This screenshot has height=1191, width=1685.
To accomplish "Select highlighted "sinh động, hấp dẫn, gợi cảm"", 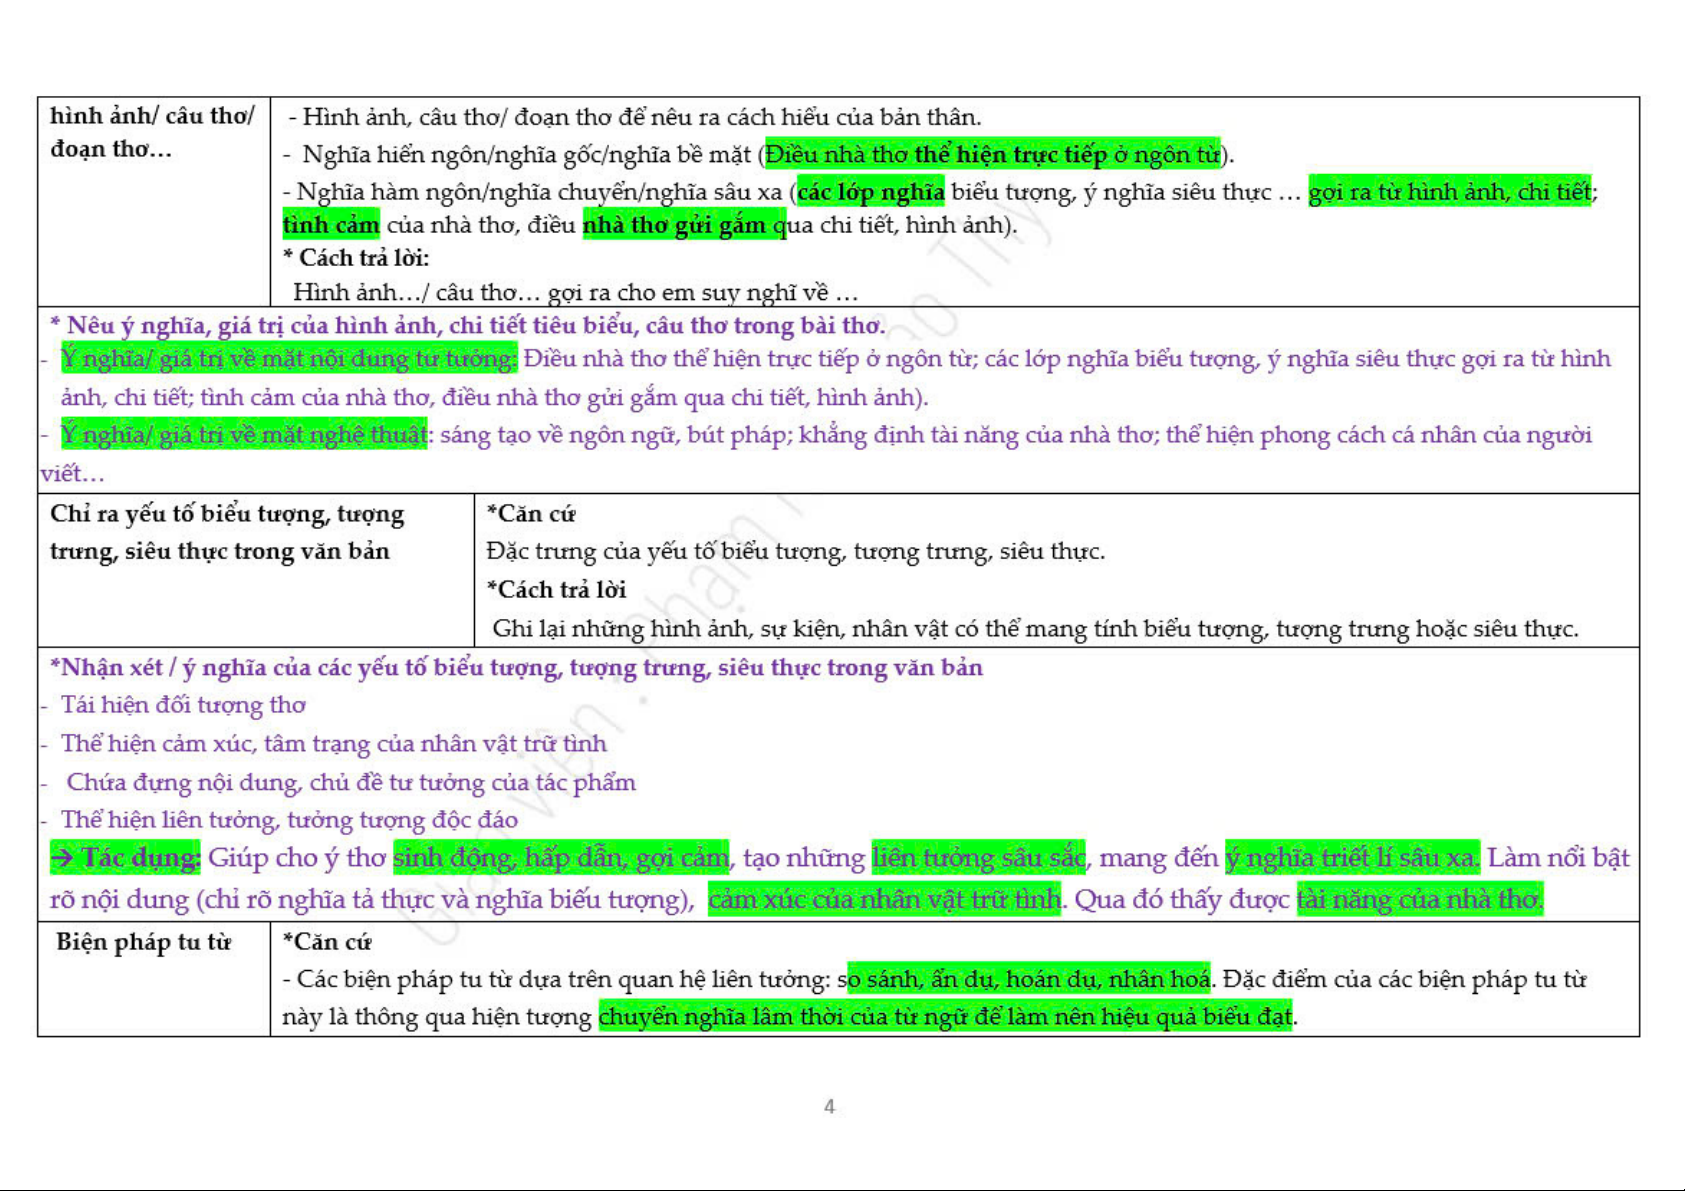I will pyautogui.click(x=561, y=858).
